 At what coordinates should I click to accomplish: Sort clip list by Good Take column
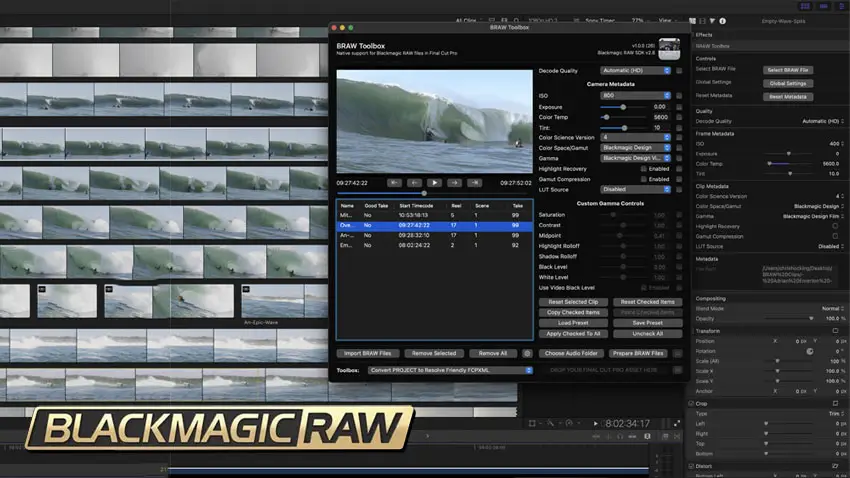(x=376, y=206)
